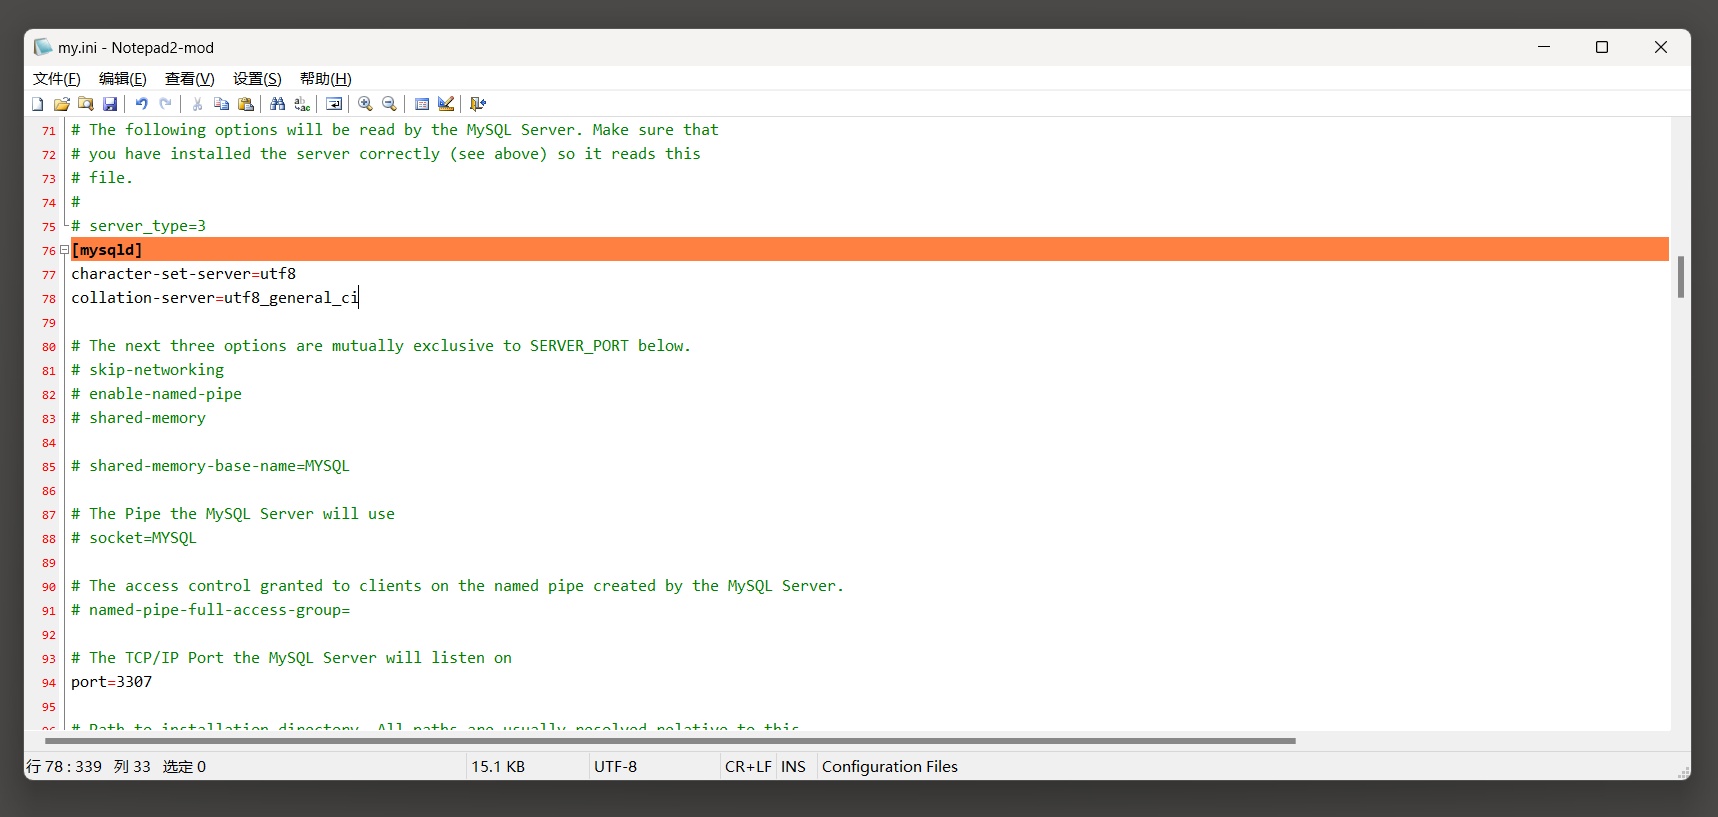Click the Notepad2-mod title bar app icon
This screenshot has height=817, width=1718.
point(43,47)
